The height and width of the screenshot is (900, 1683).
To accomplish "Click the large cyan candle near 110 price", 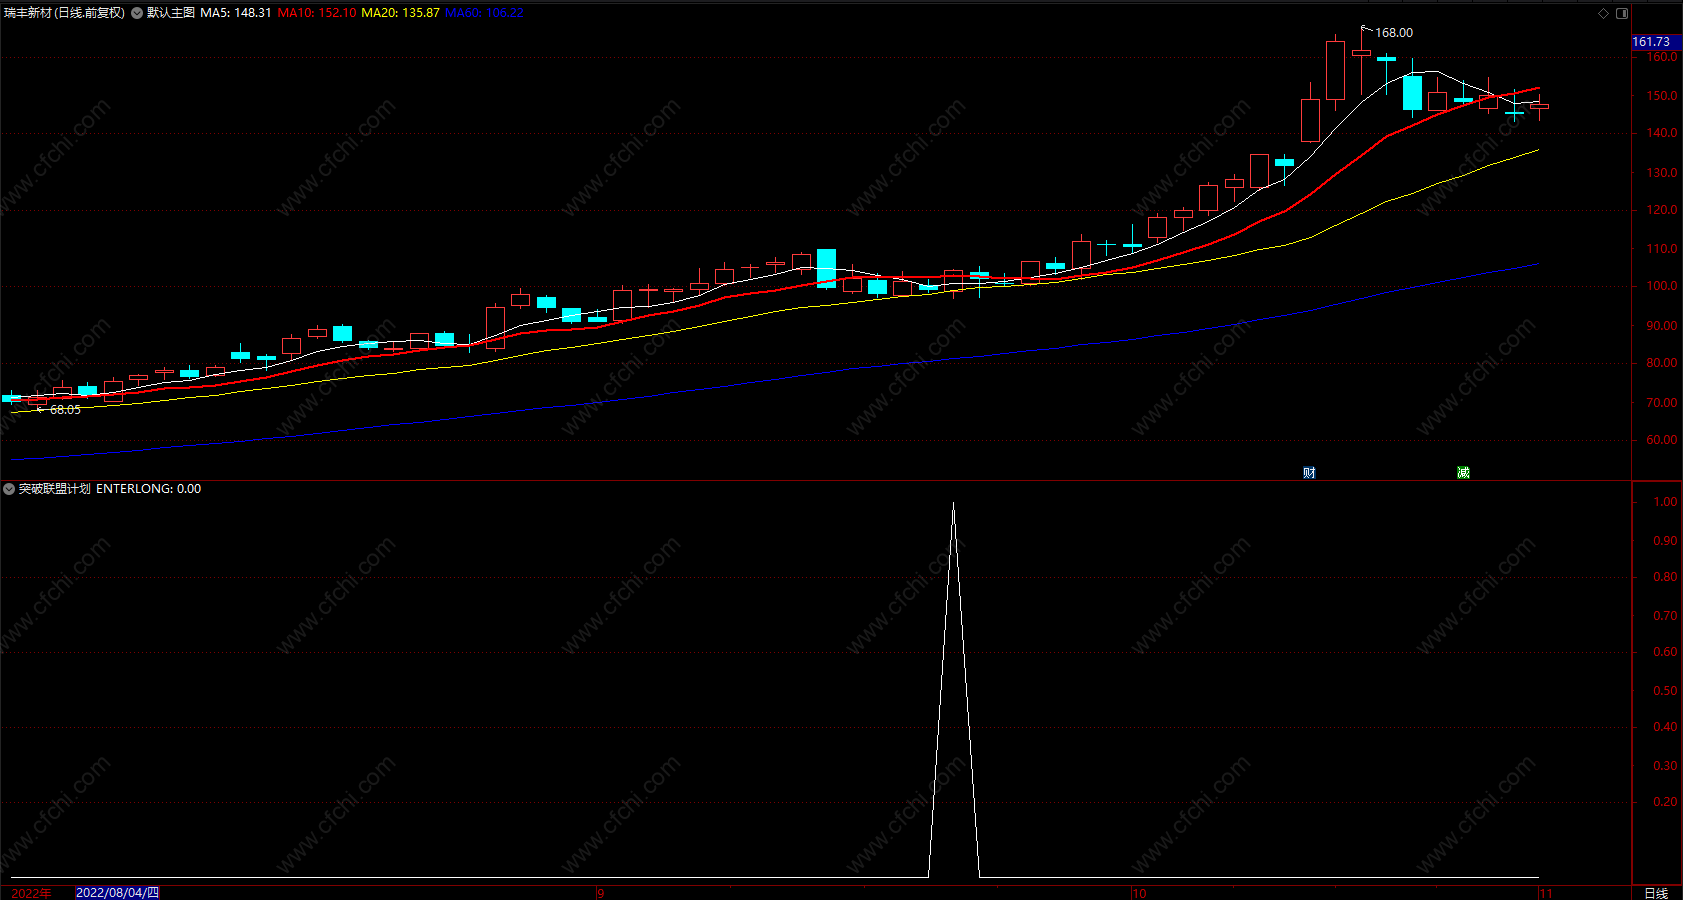I will [826, 268].
